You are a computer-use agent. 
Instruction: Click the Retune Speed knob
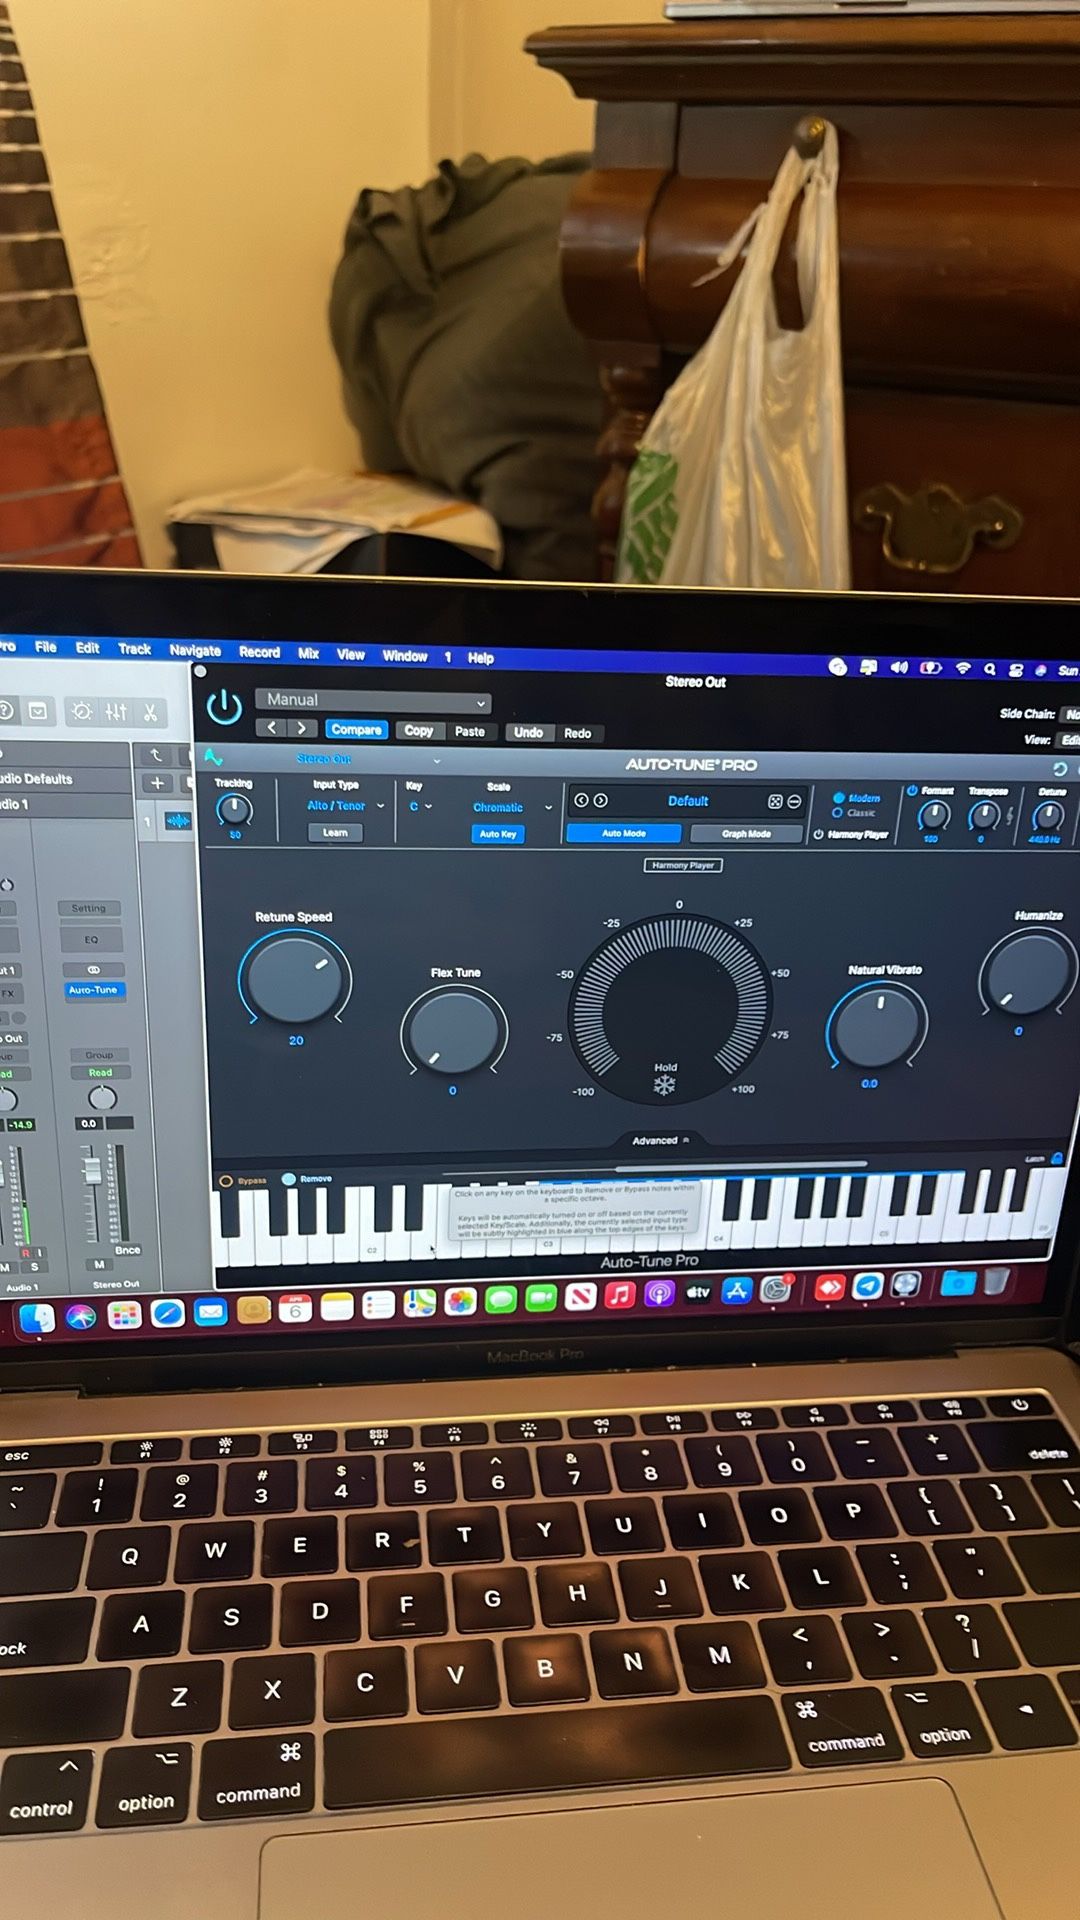pos(295,979)
